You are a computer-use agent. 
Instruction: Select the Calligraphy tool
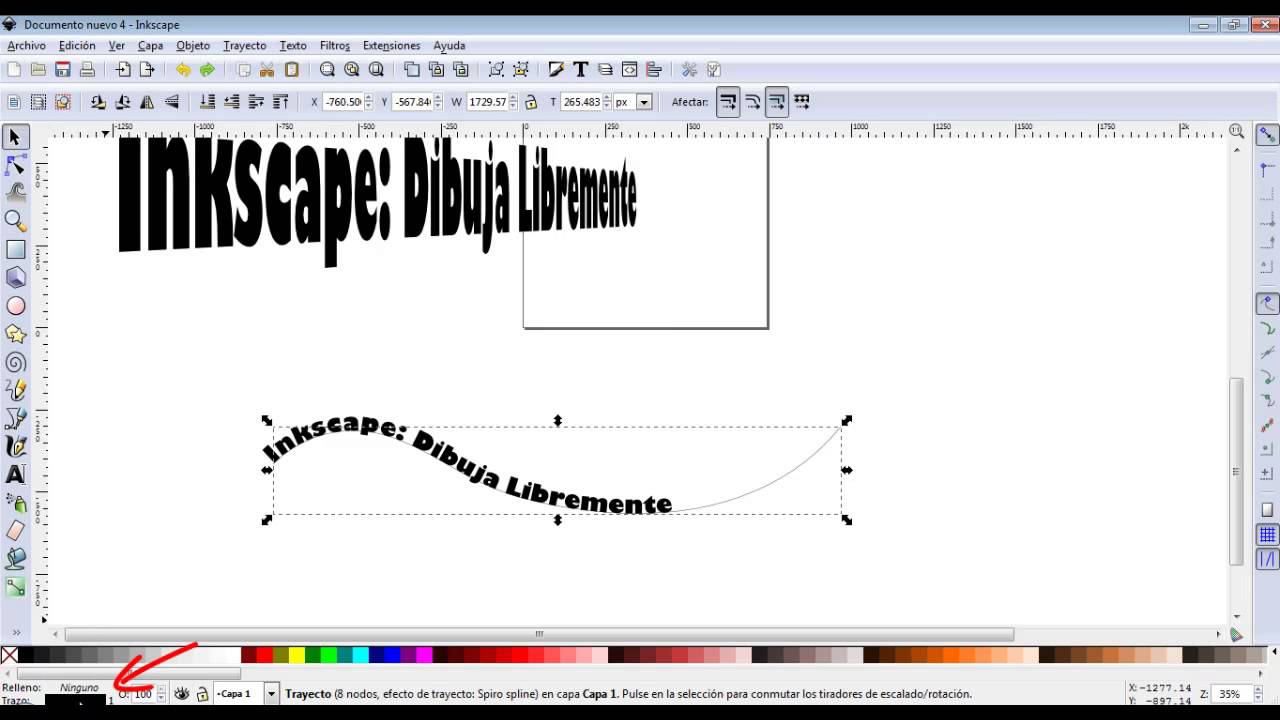[15, 446]
